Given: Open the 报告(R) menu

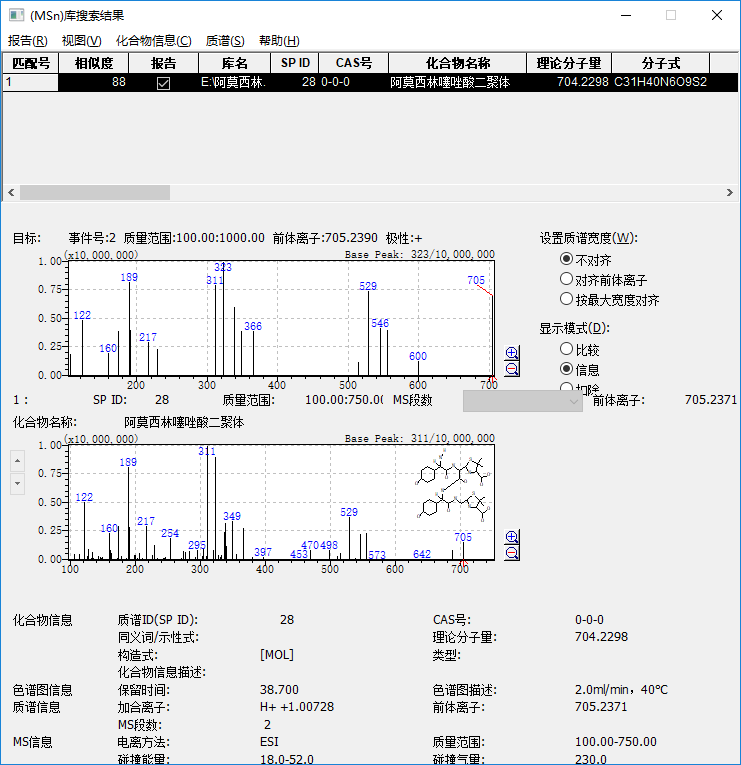Looking at the screenshot, I should (x=27, y=41).
